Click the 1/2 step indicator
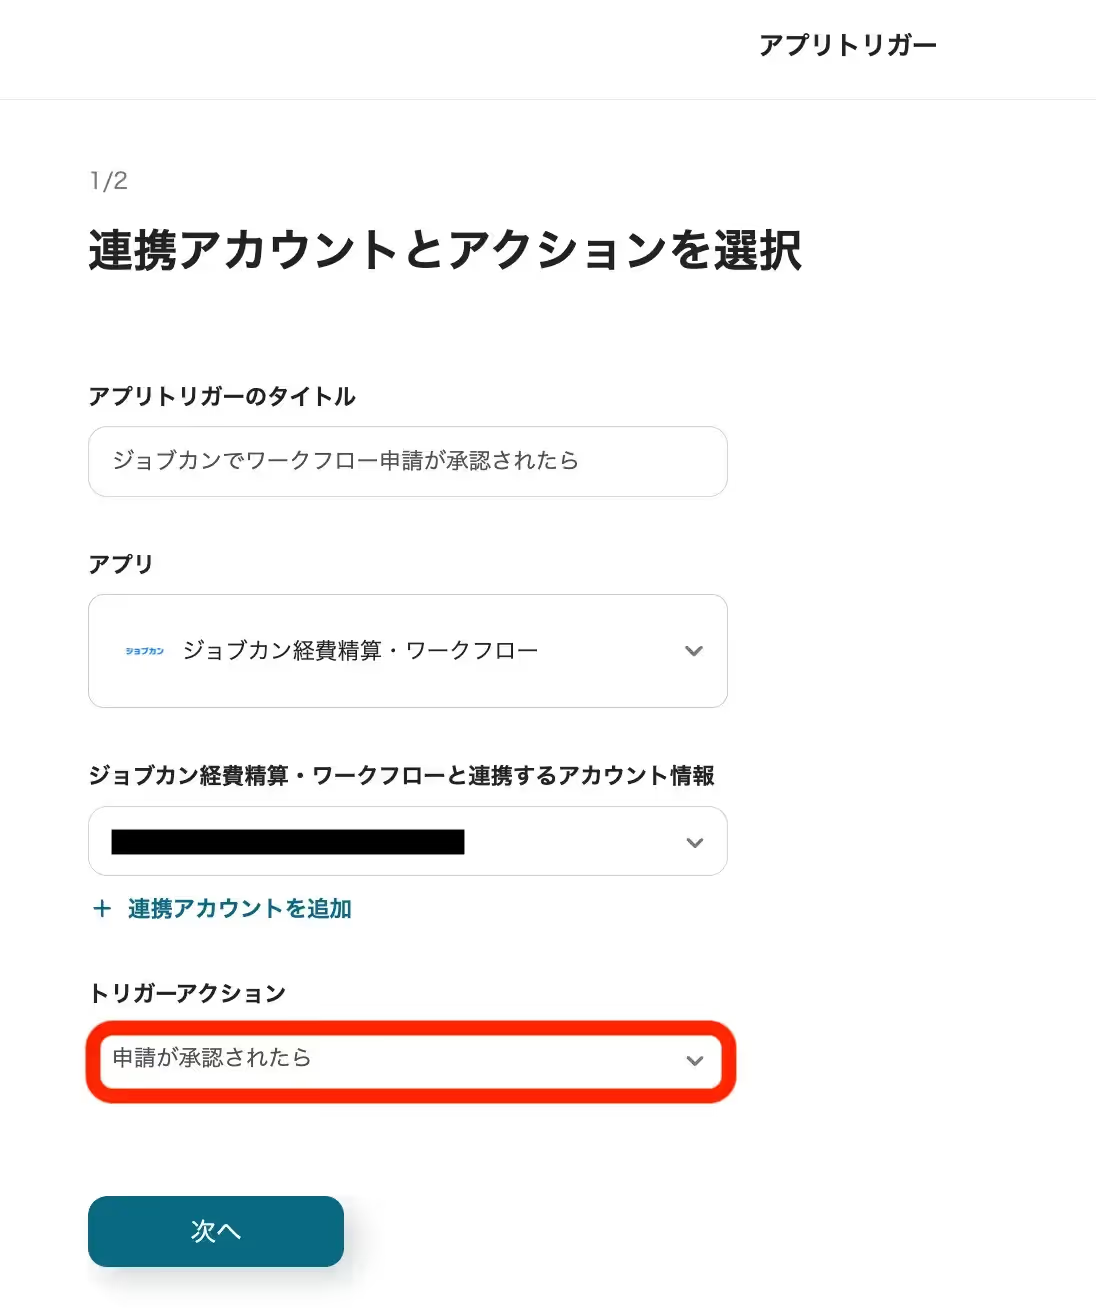The height and width of the screenshot is (1308, 1096). pos(108,181)
